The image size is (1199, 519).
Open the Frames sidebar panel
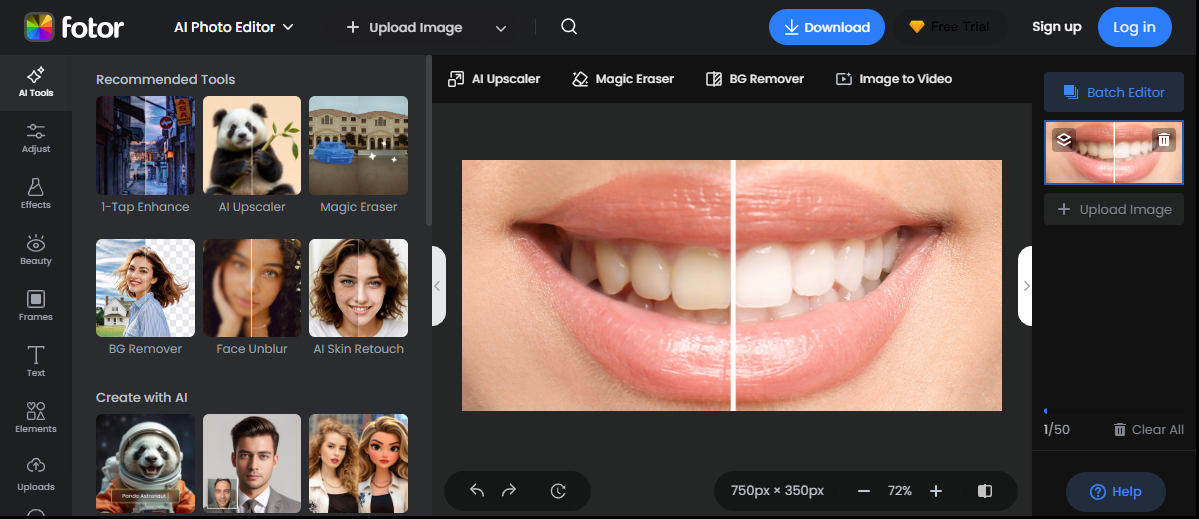(x=36, y=305)
